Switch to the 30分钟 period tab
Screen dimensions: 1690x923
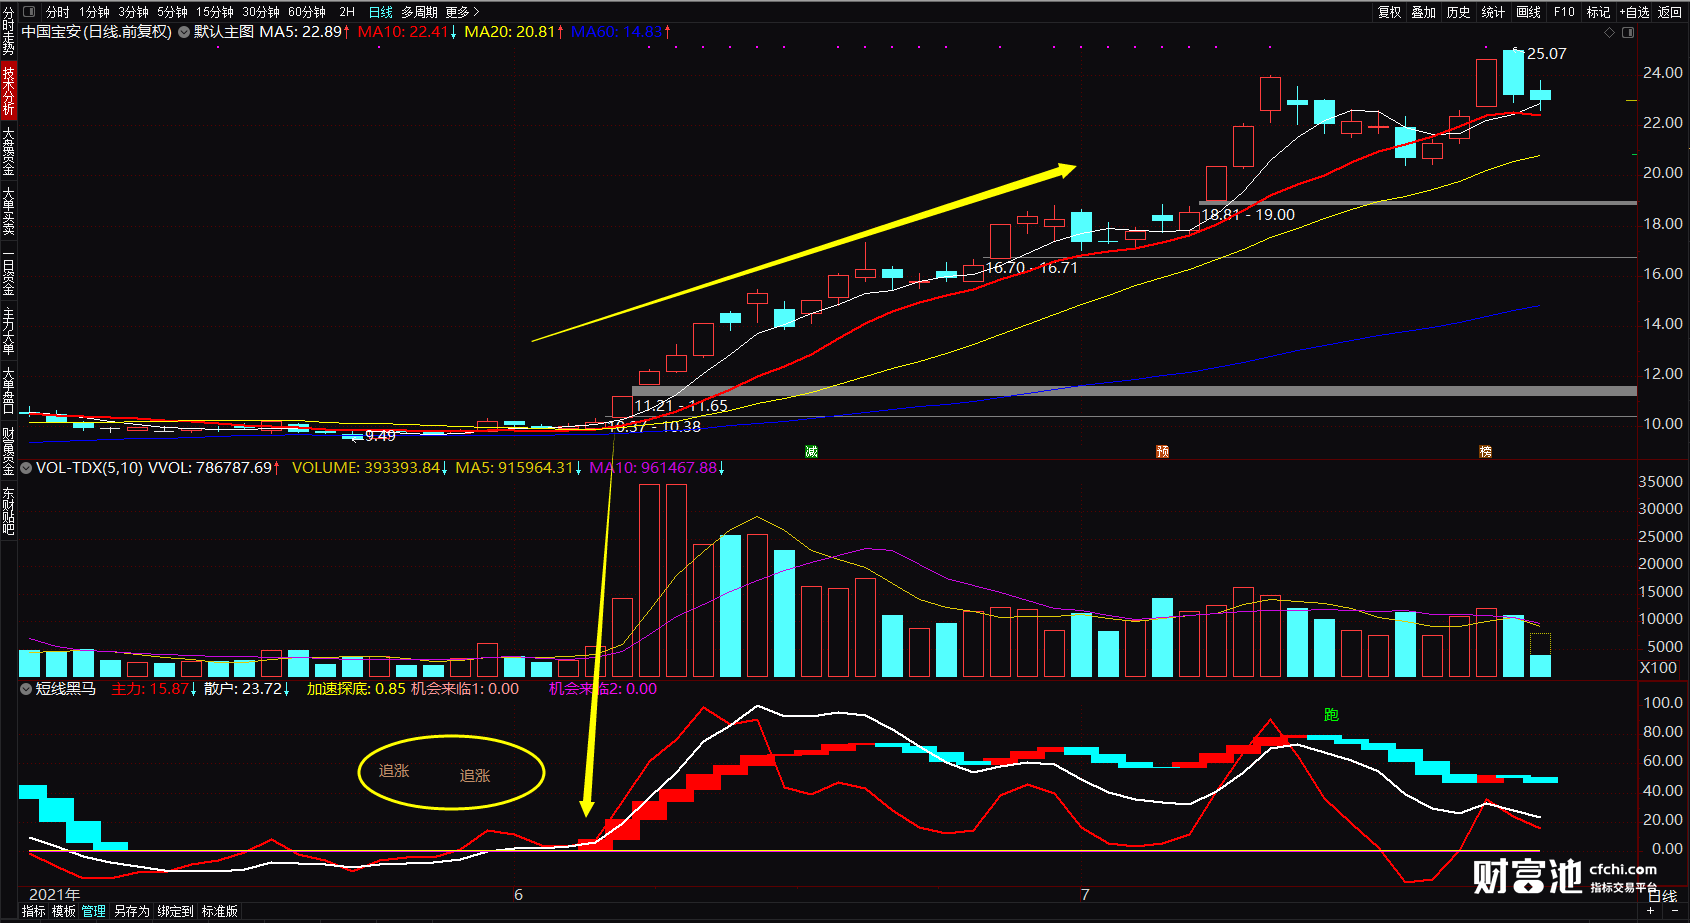tap(261, 12)
